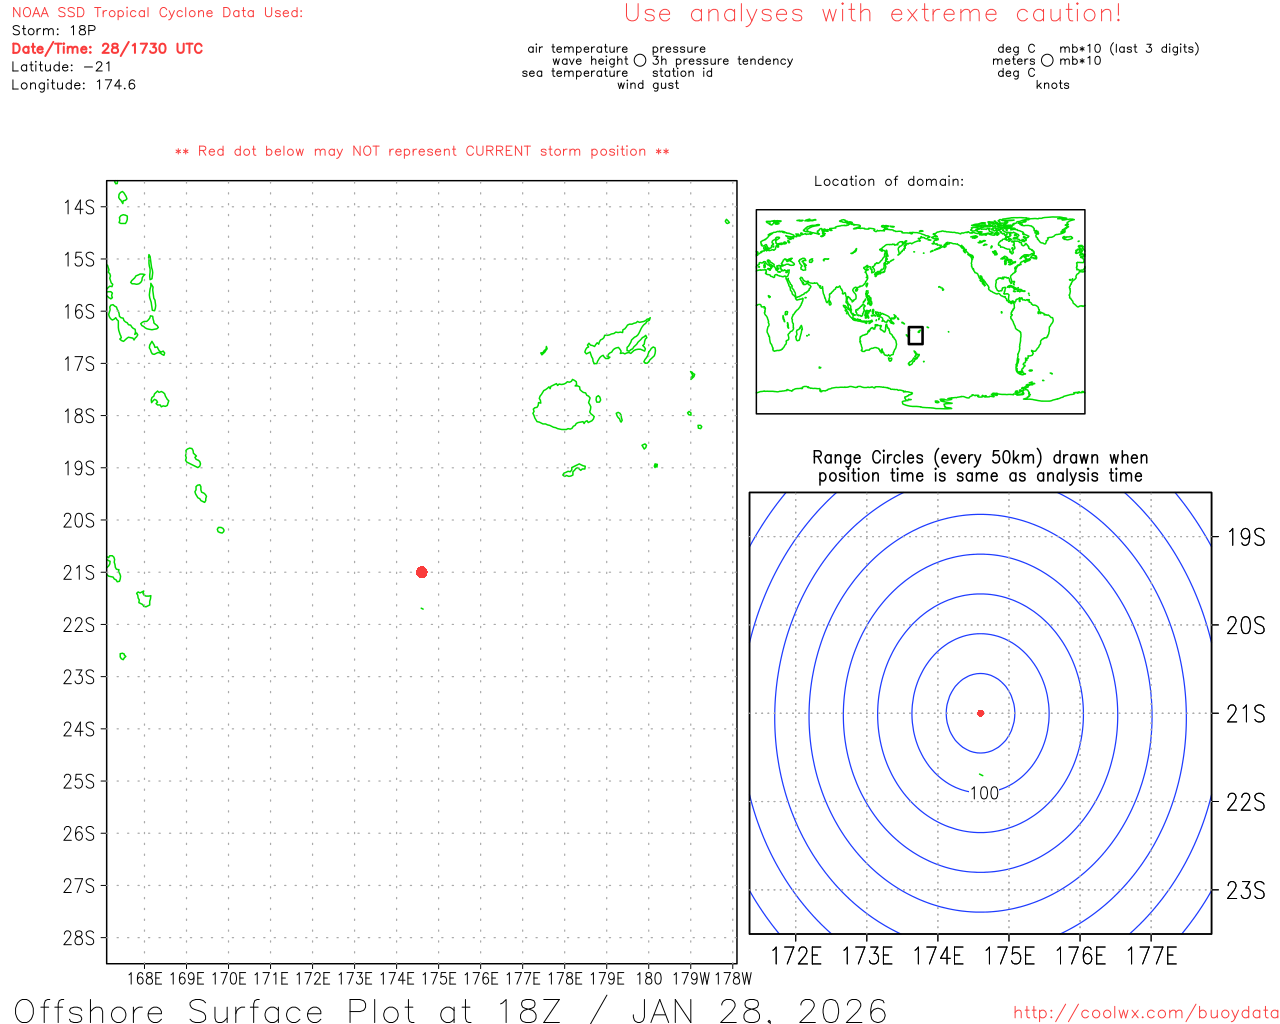Select the black domain rectangle on world map
Image resolution: width=1280 pixels, height=1024 pixels.
pyautogui.click(x=915, y=335)
